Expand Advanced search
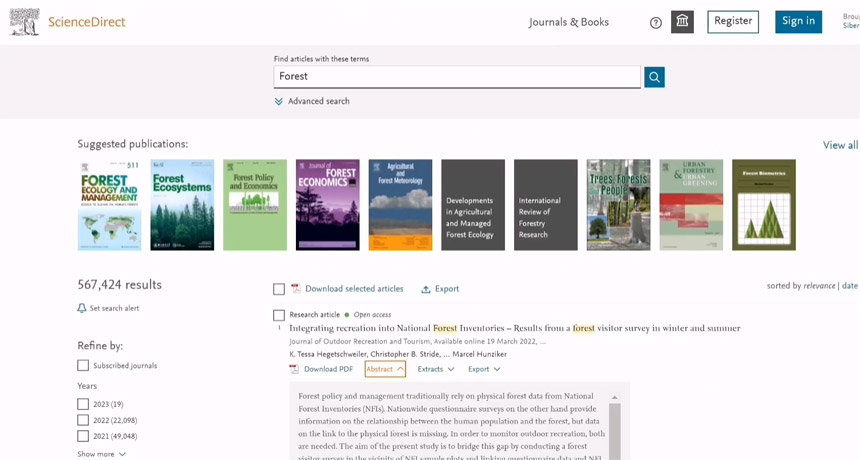Screen dimensions: 860x460 pos(319,101)
